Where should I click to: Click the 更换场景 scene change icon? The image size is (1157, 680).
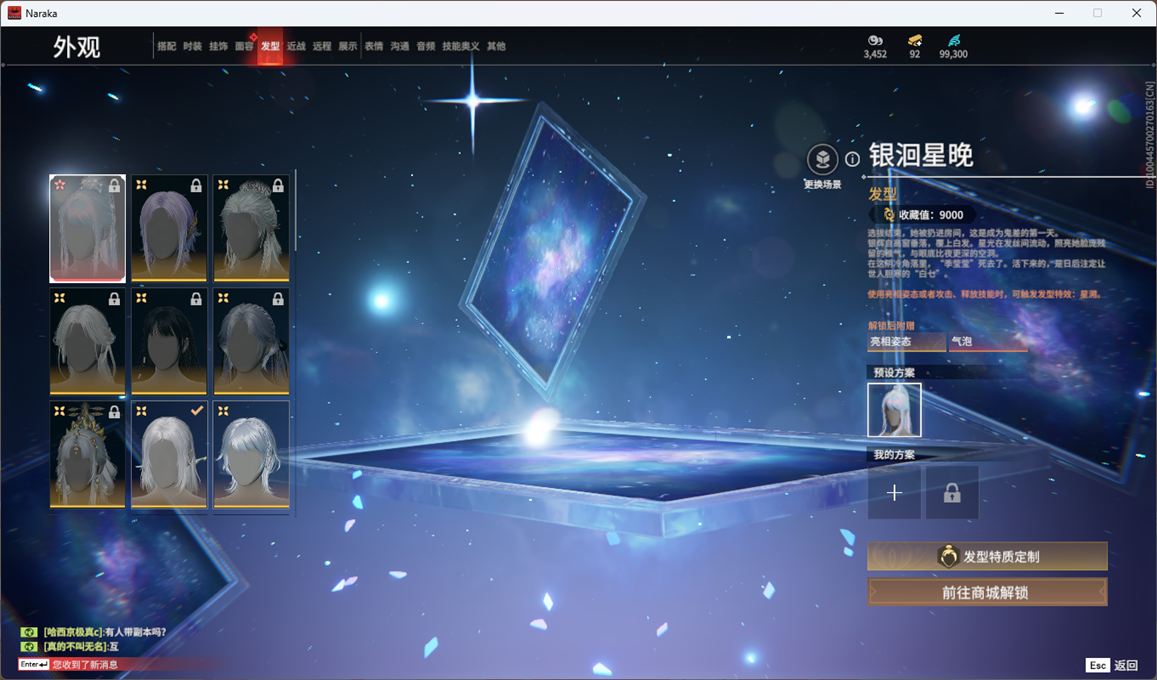point(822,160)
